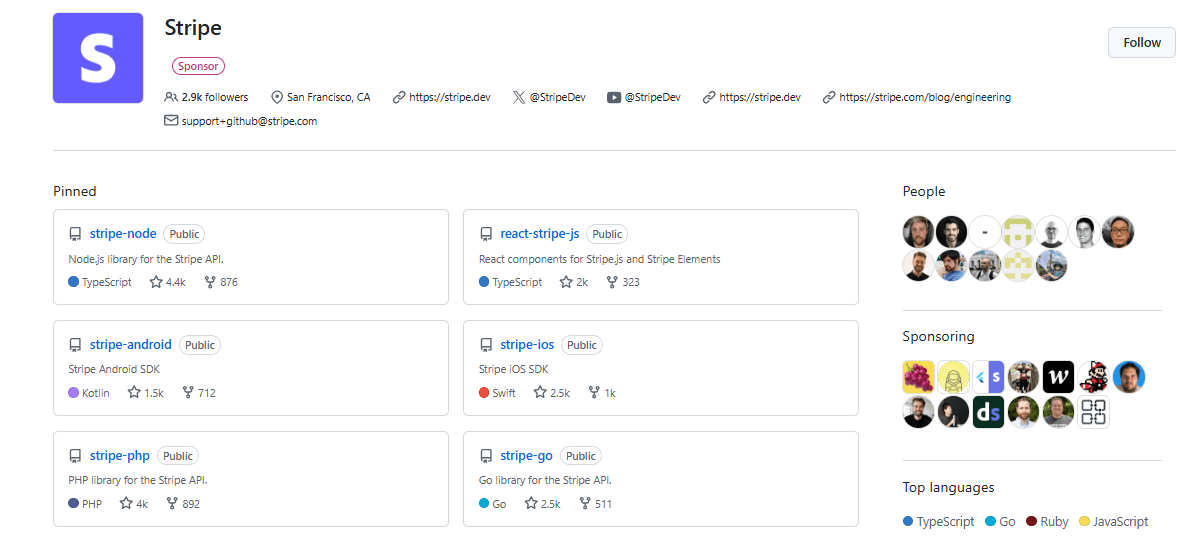
Task: Click the repo icon beside stripe-go
Action: pos(486,456)
